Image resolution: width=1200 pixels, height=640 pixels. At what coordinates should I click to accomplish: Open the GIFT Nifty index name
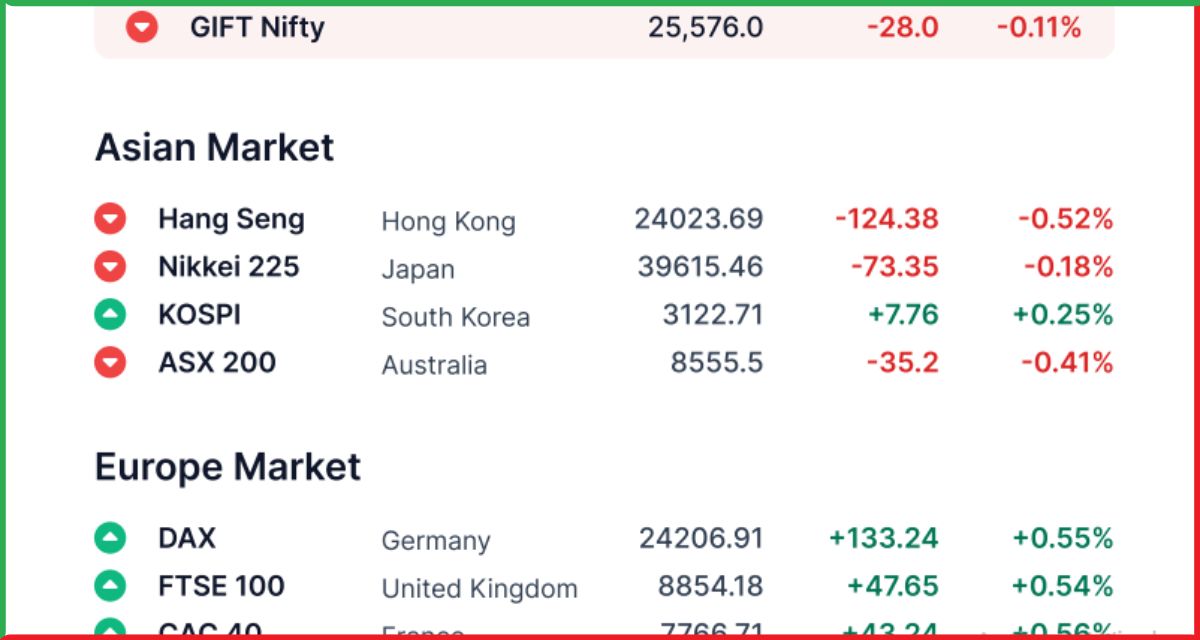coord(257,28)
